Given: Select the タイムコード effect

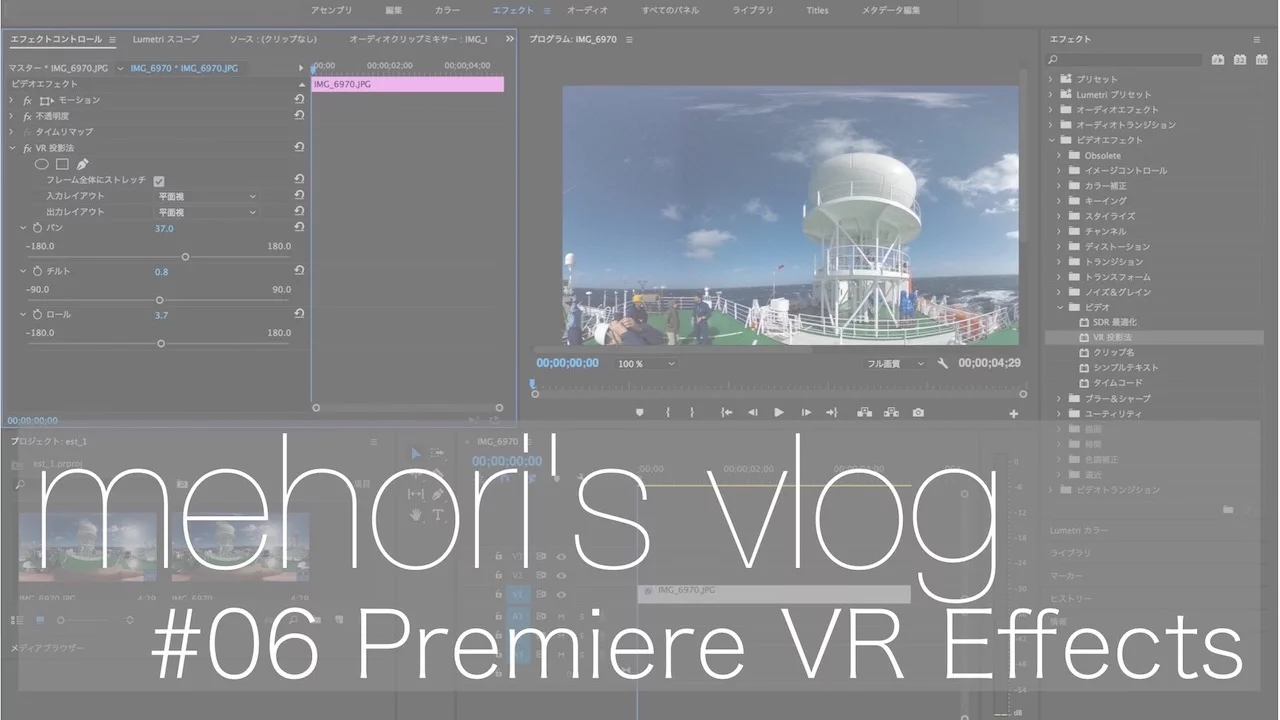Looking at the screenshot, I should click(1116, 383).
